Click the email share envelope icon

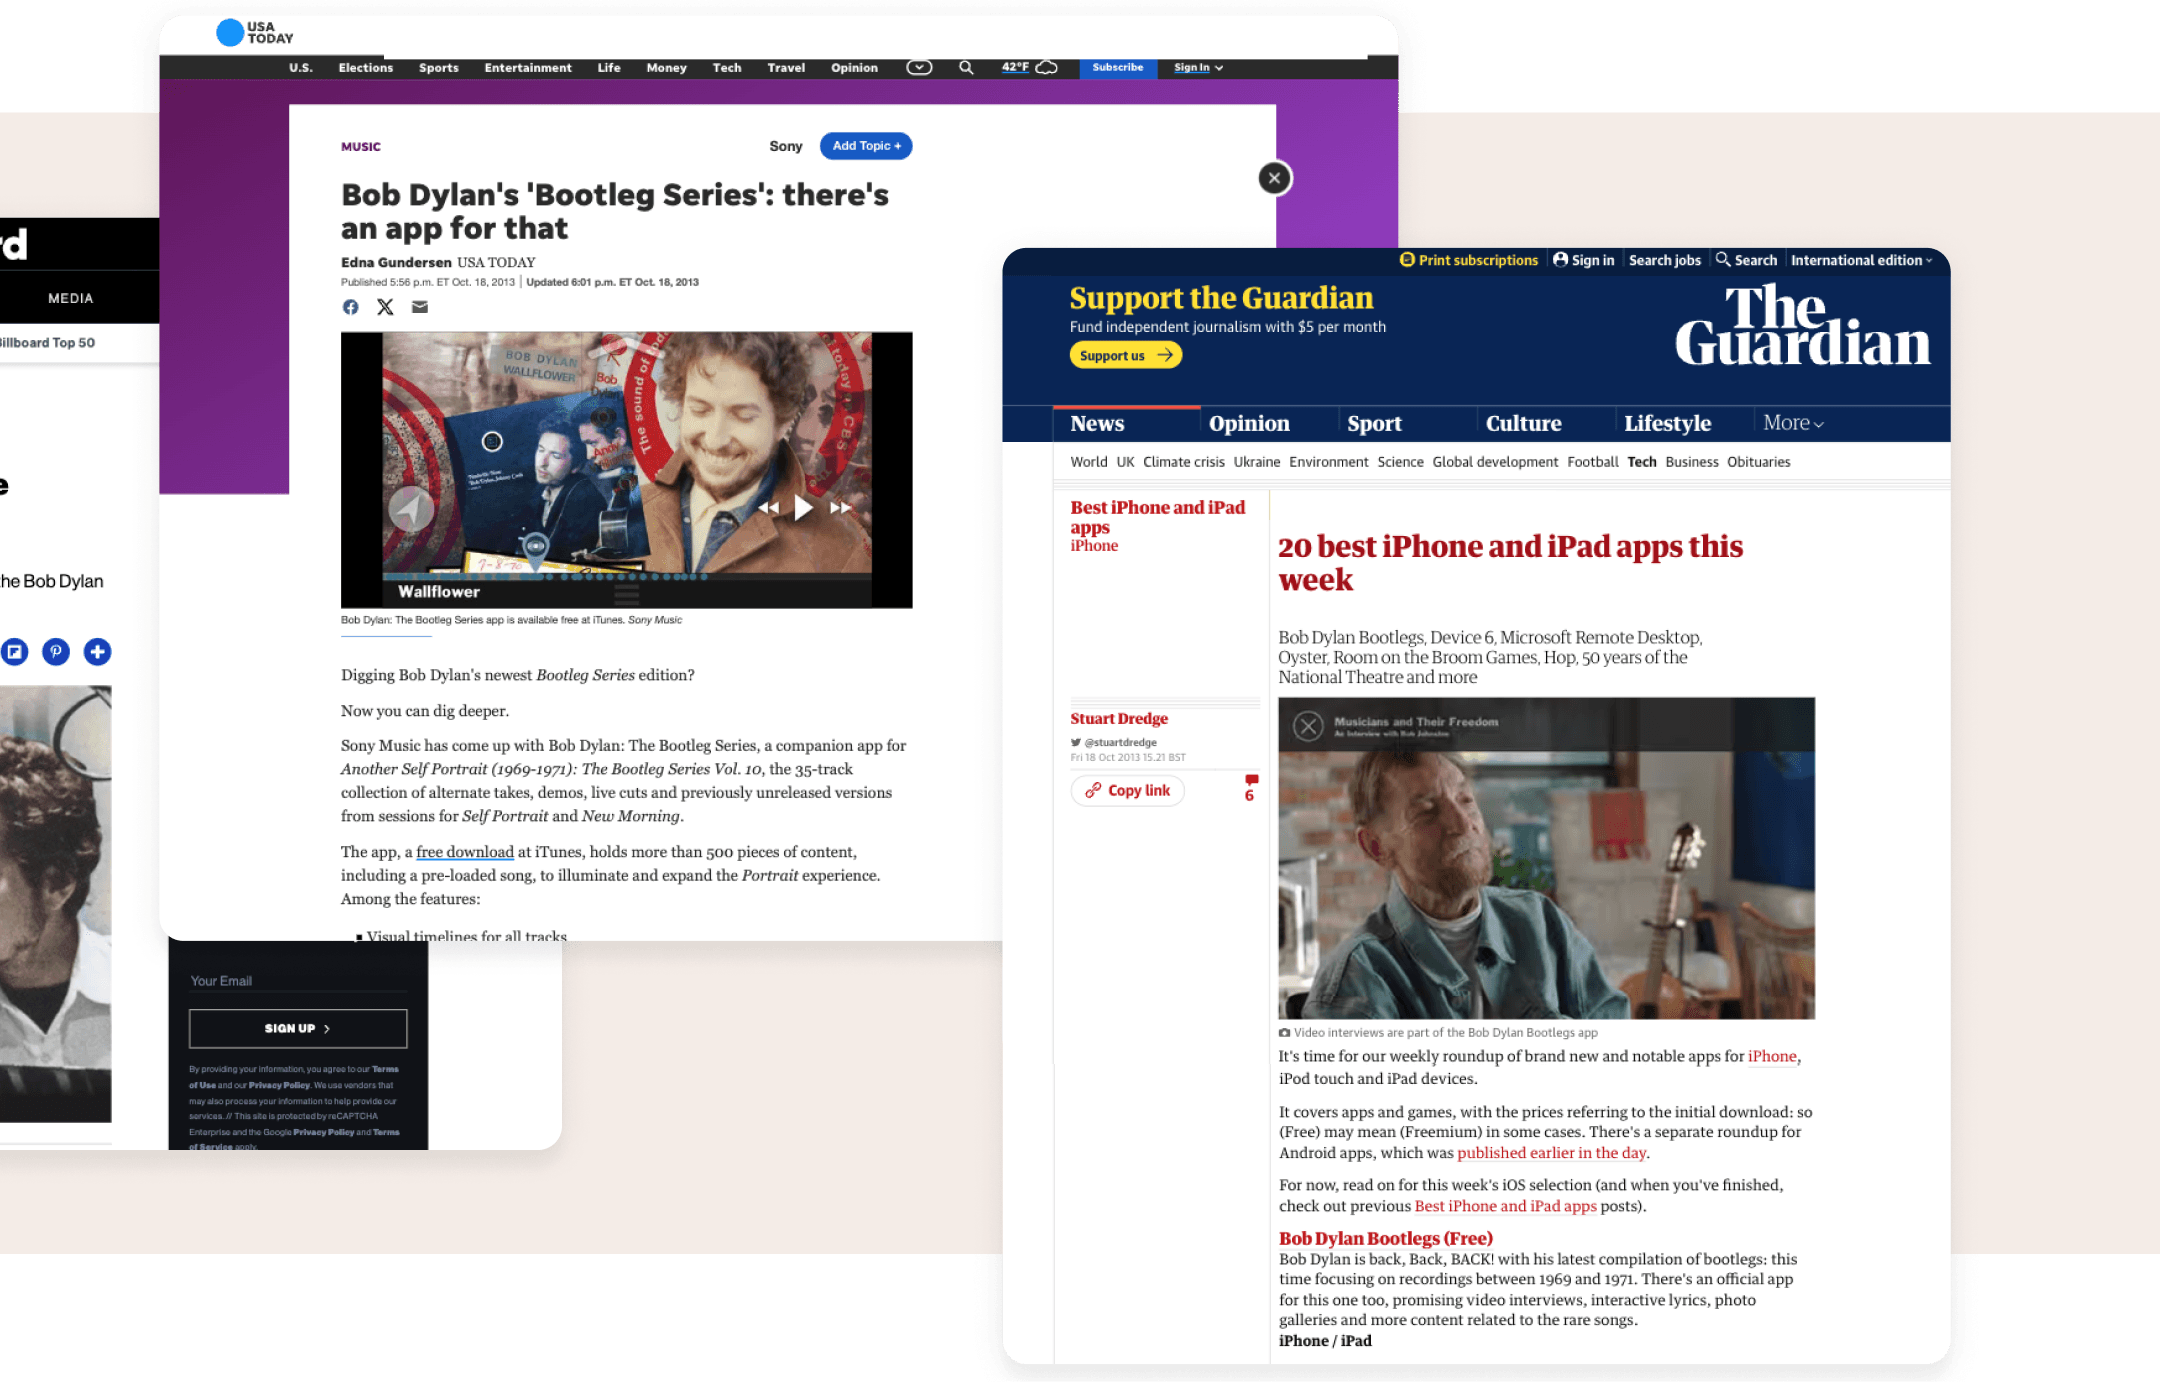(420, 307)
